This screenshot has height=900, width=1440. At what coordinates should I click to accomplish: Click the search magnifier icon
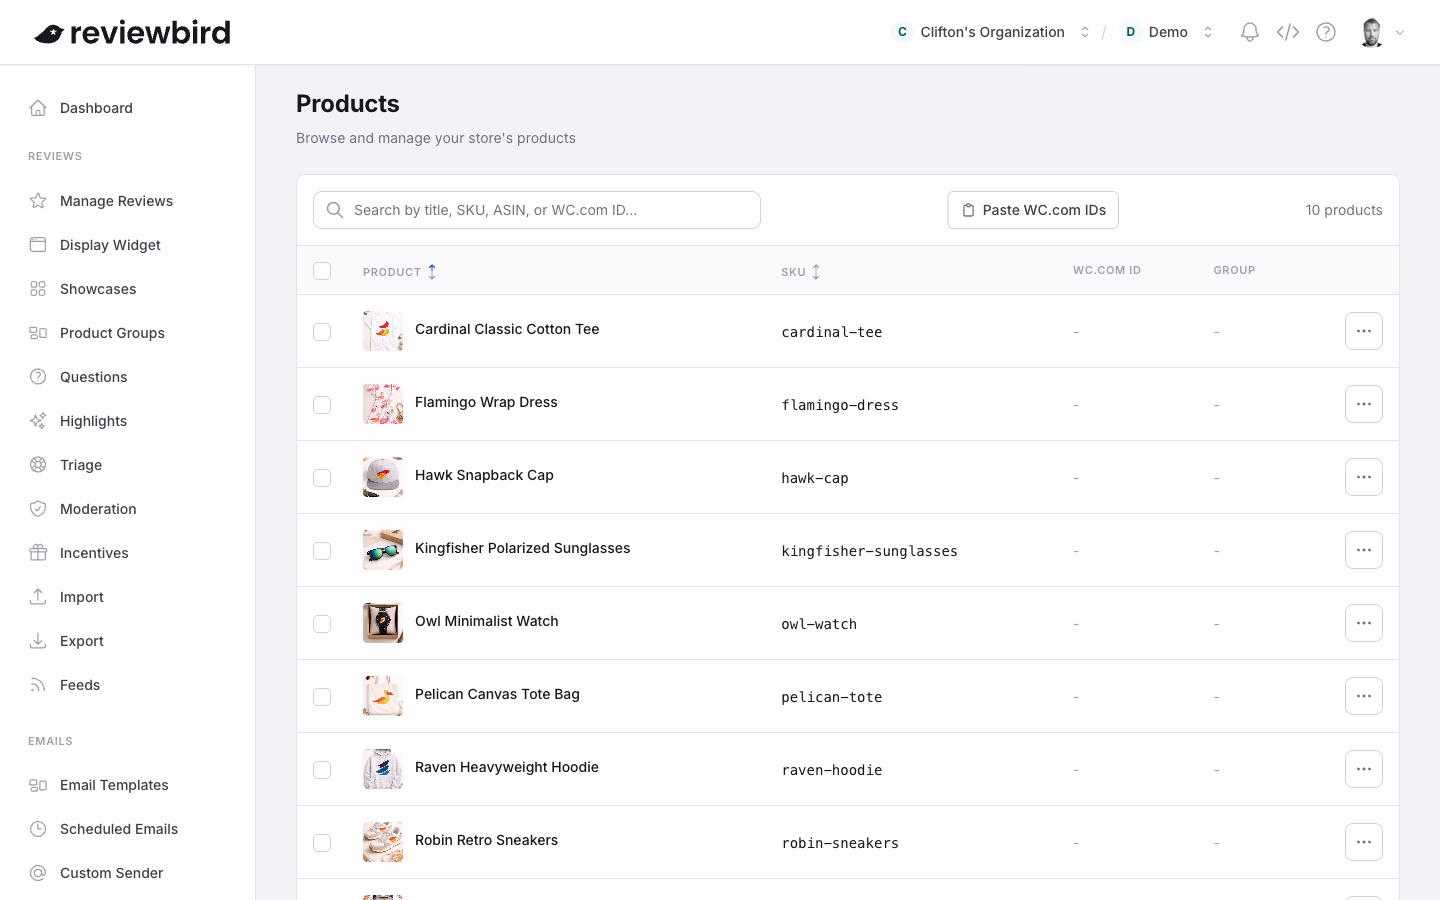point(335,210)
